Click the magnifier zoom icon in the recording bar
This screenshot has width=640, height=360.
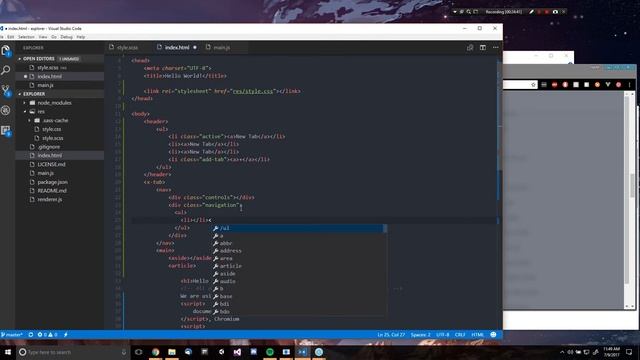coord(469,12)
